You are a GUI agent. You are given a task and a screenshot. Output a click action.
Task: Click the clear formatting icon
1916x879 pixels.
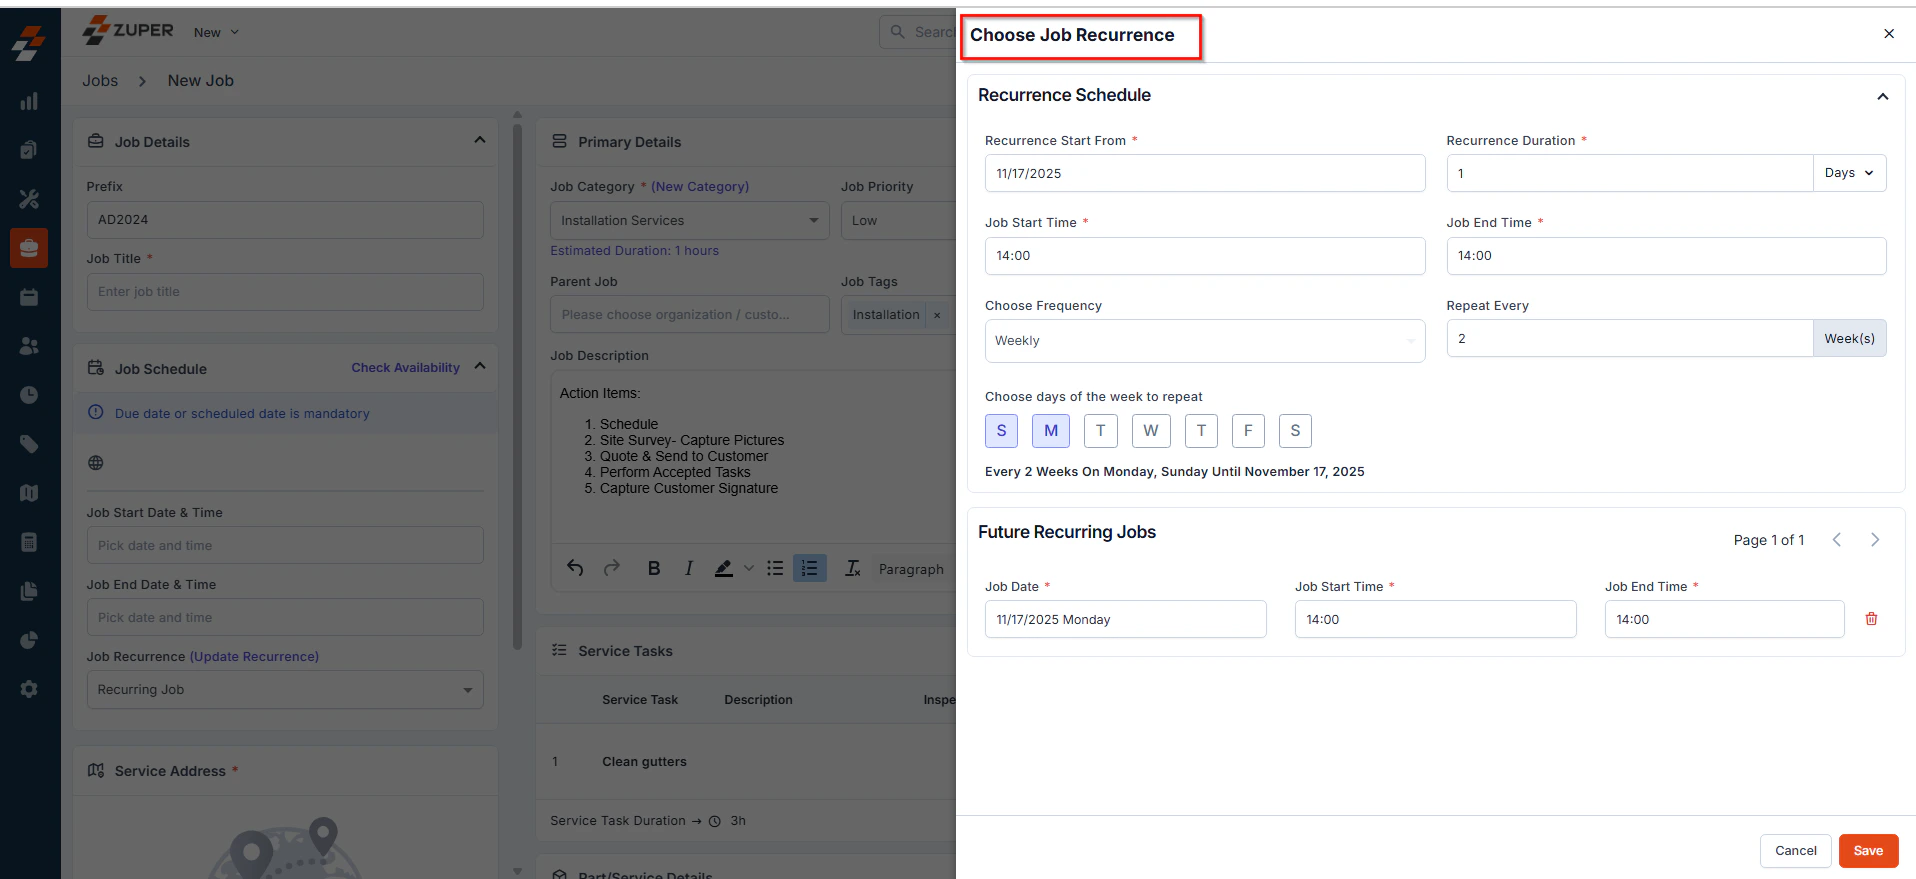853,568
